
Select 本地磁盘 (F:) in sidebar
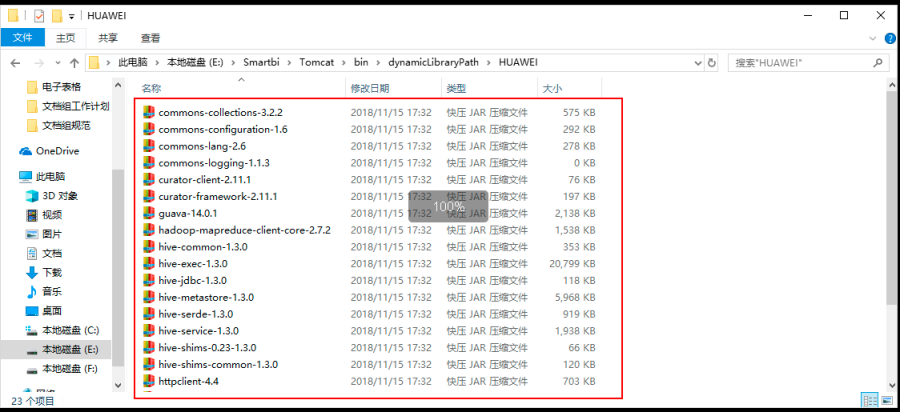tap(63, 368)
